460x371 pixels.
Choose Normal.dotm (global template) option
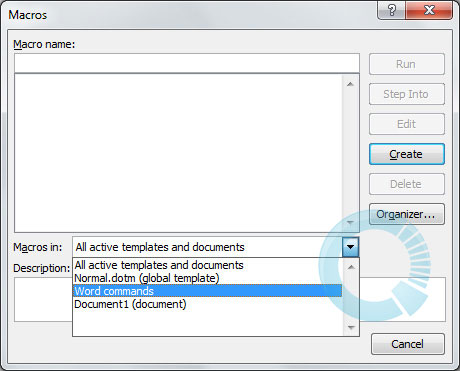click(x=207, y=278)
